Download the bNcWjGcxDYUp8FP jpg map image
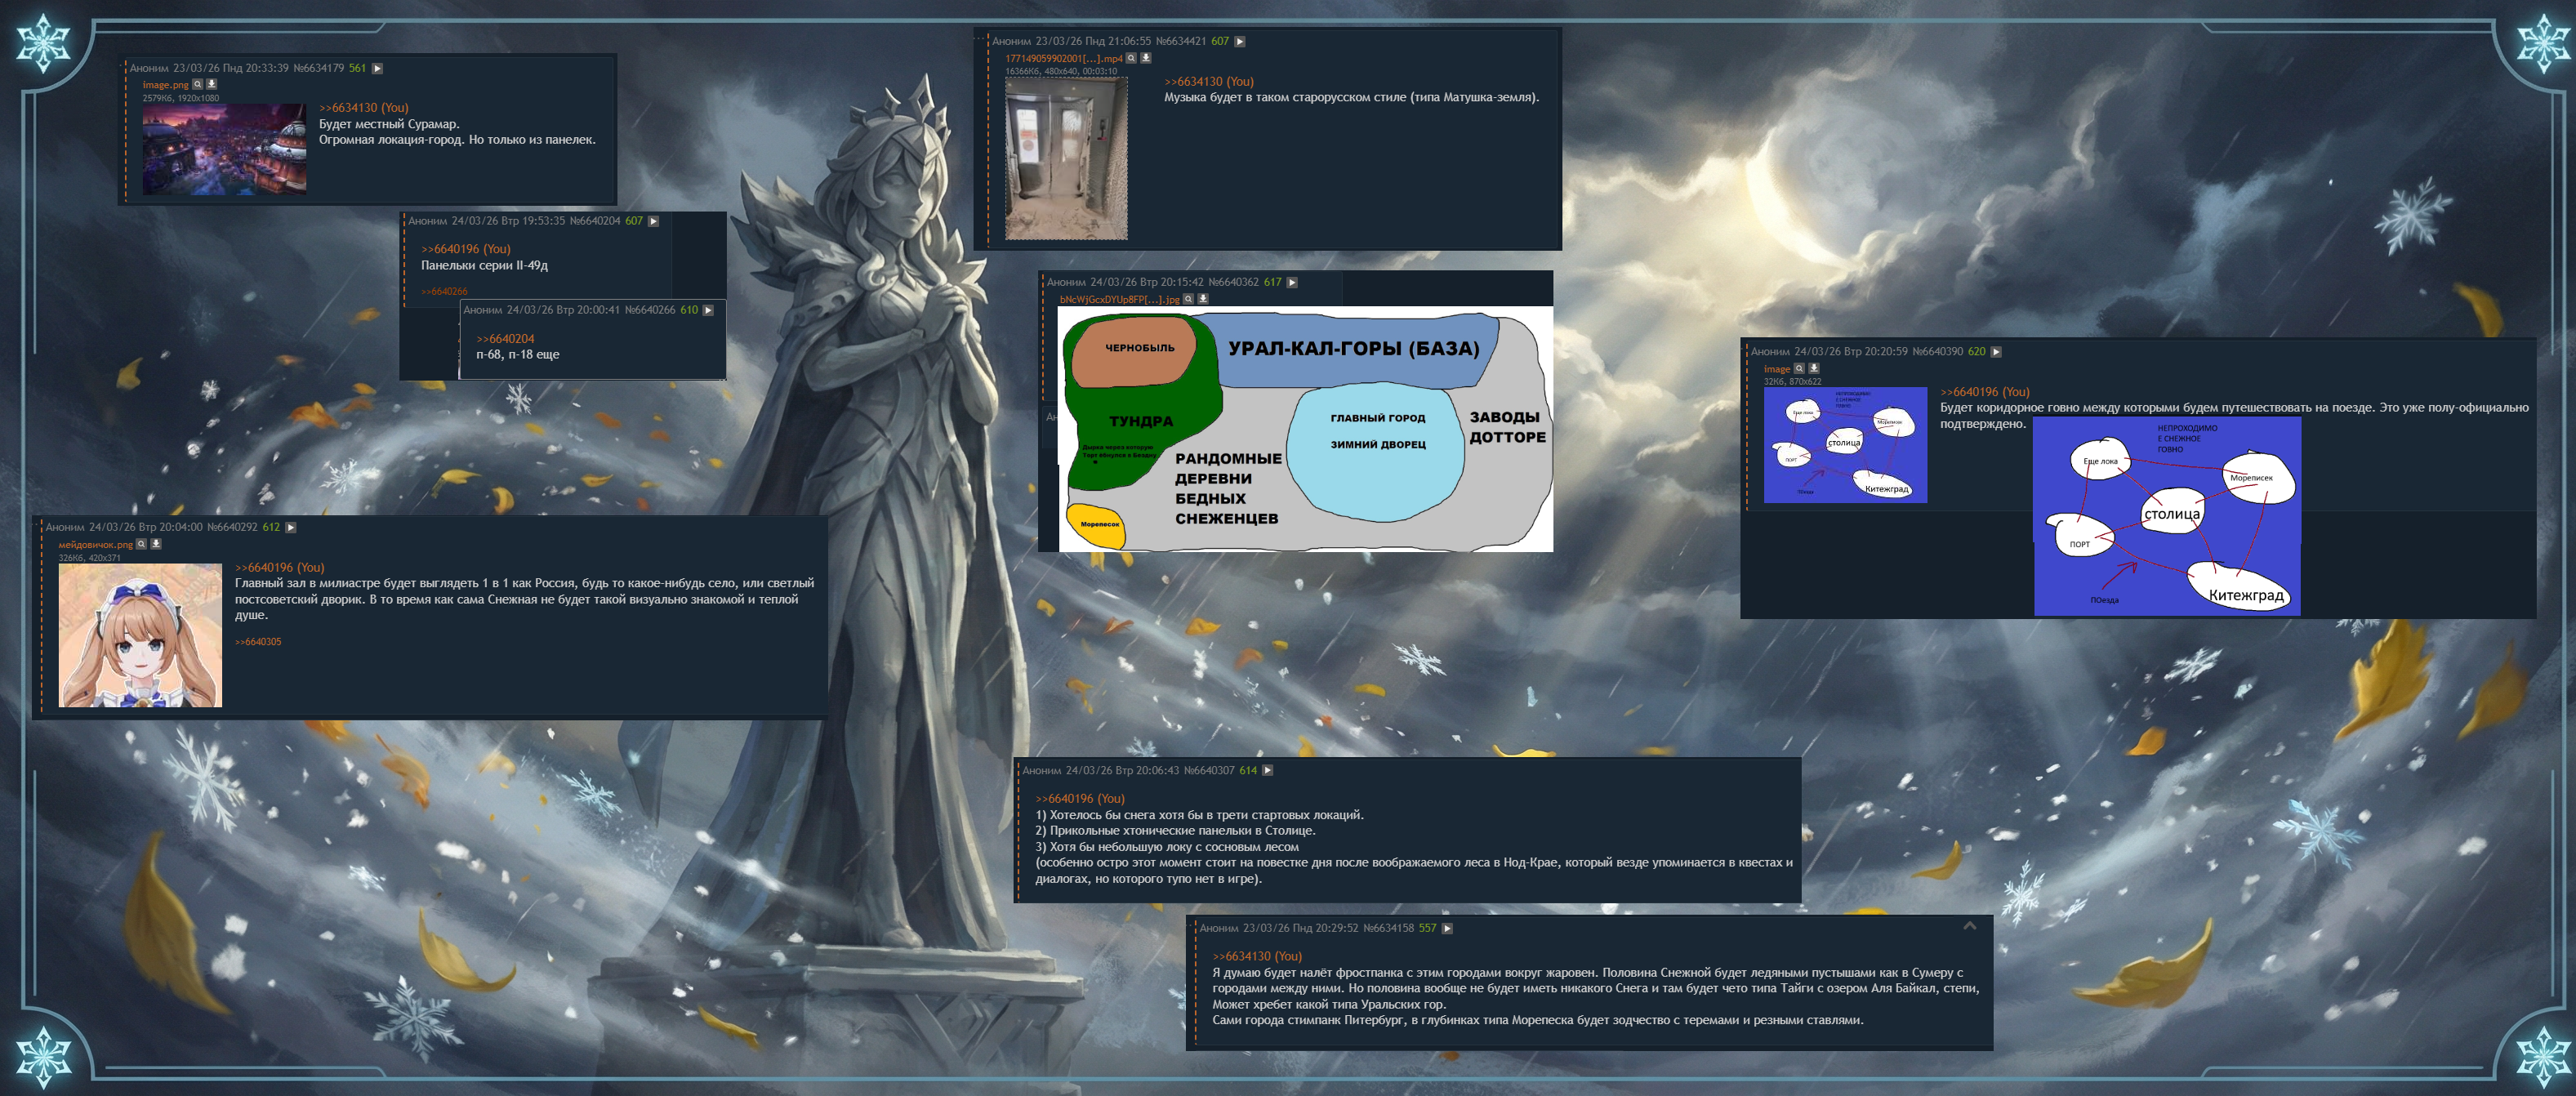Viewport: 2576px width, 1096px height. coord(1203,298)
